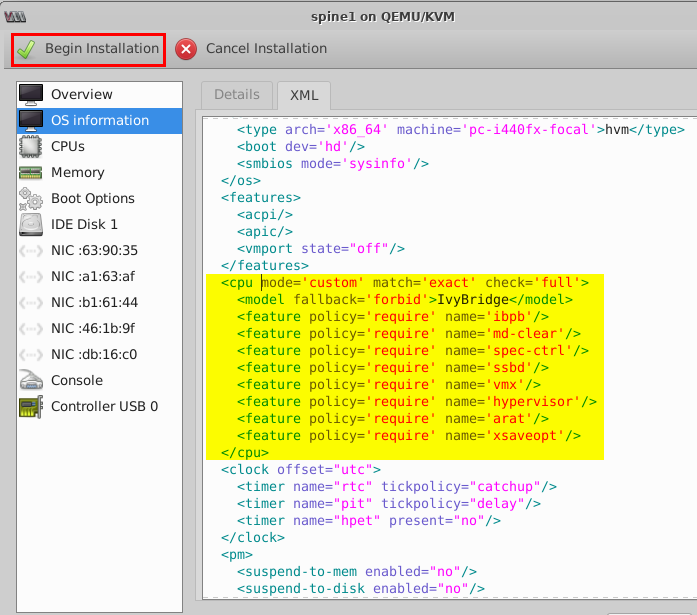Click the Begin Installation green checkmark icon

pos(27,49)
